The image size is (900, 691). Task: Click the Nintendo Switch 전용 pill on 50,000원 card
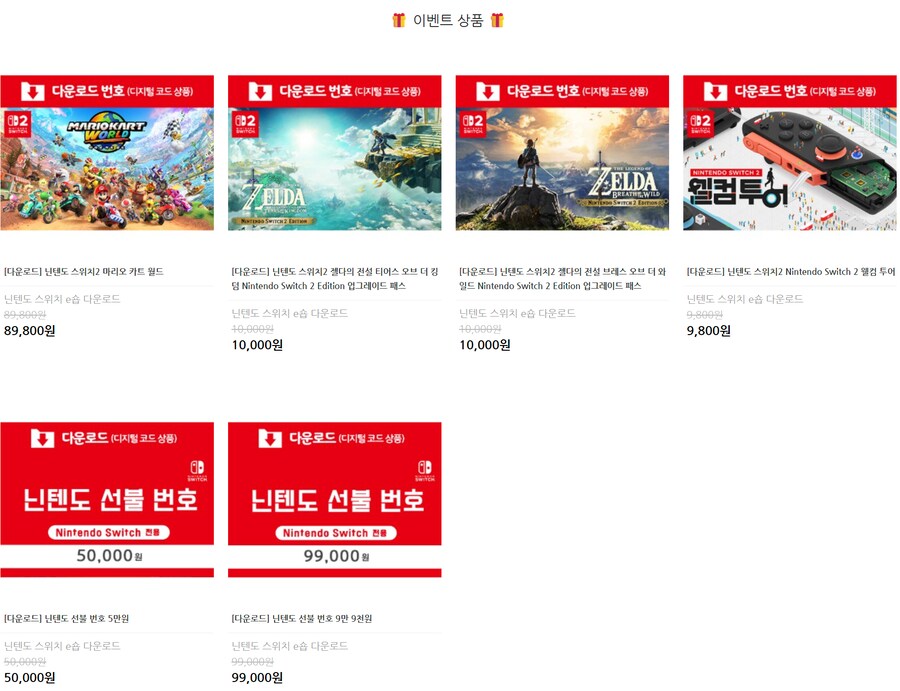[108, 533]
